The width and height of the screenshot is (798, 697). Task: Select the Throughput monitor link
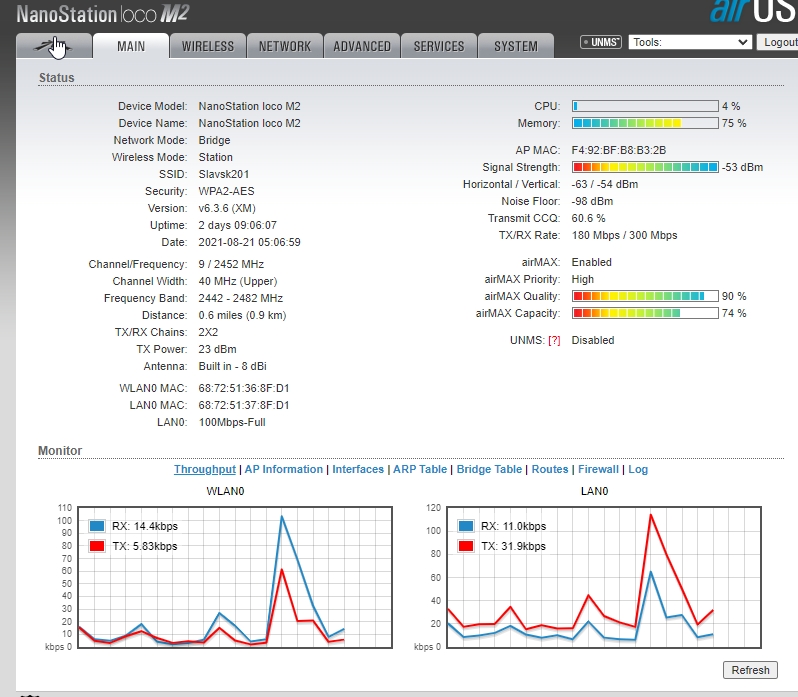point(205,469)
